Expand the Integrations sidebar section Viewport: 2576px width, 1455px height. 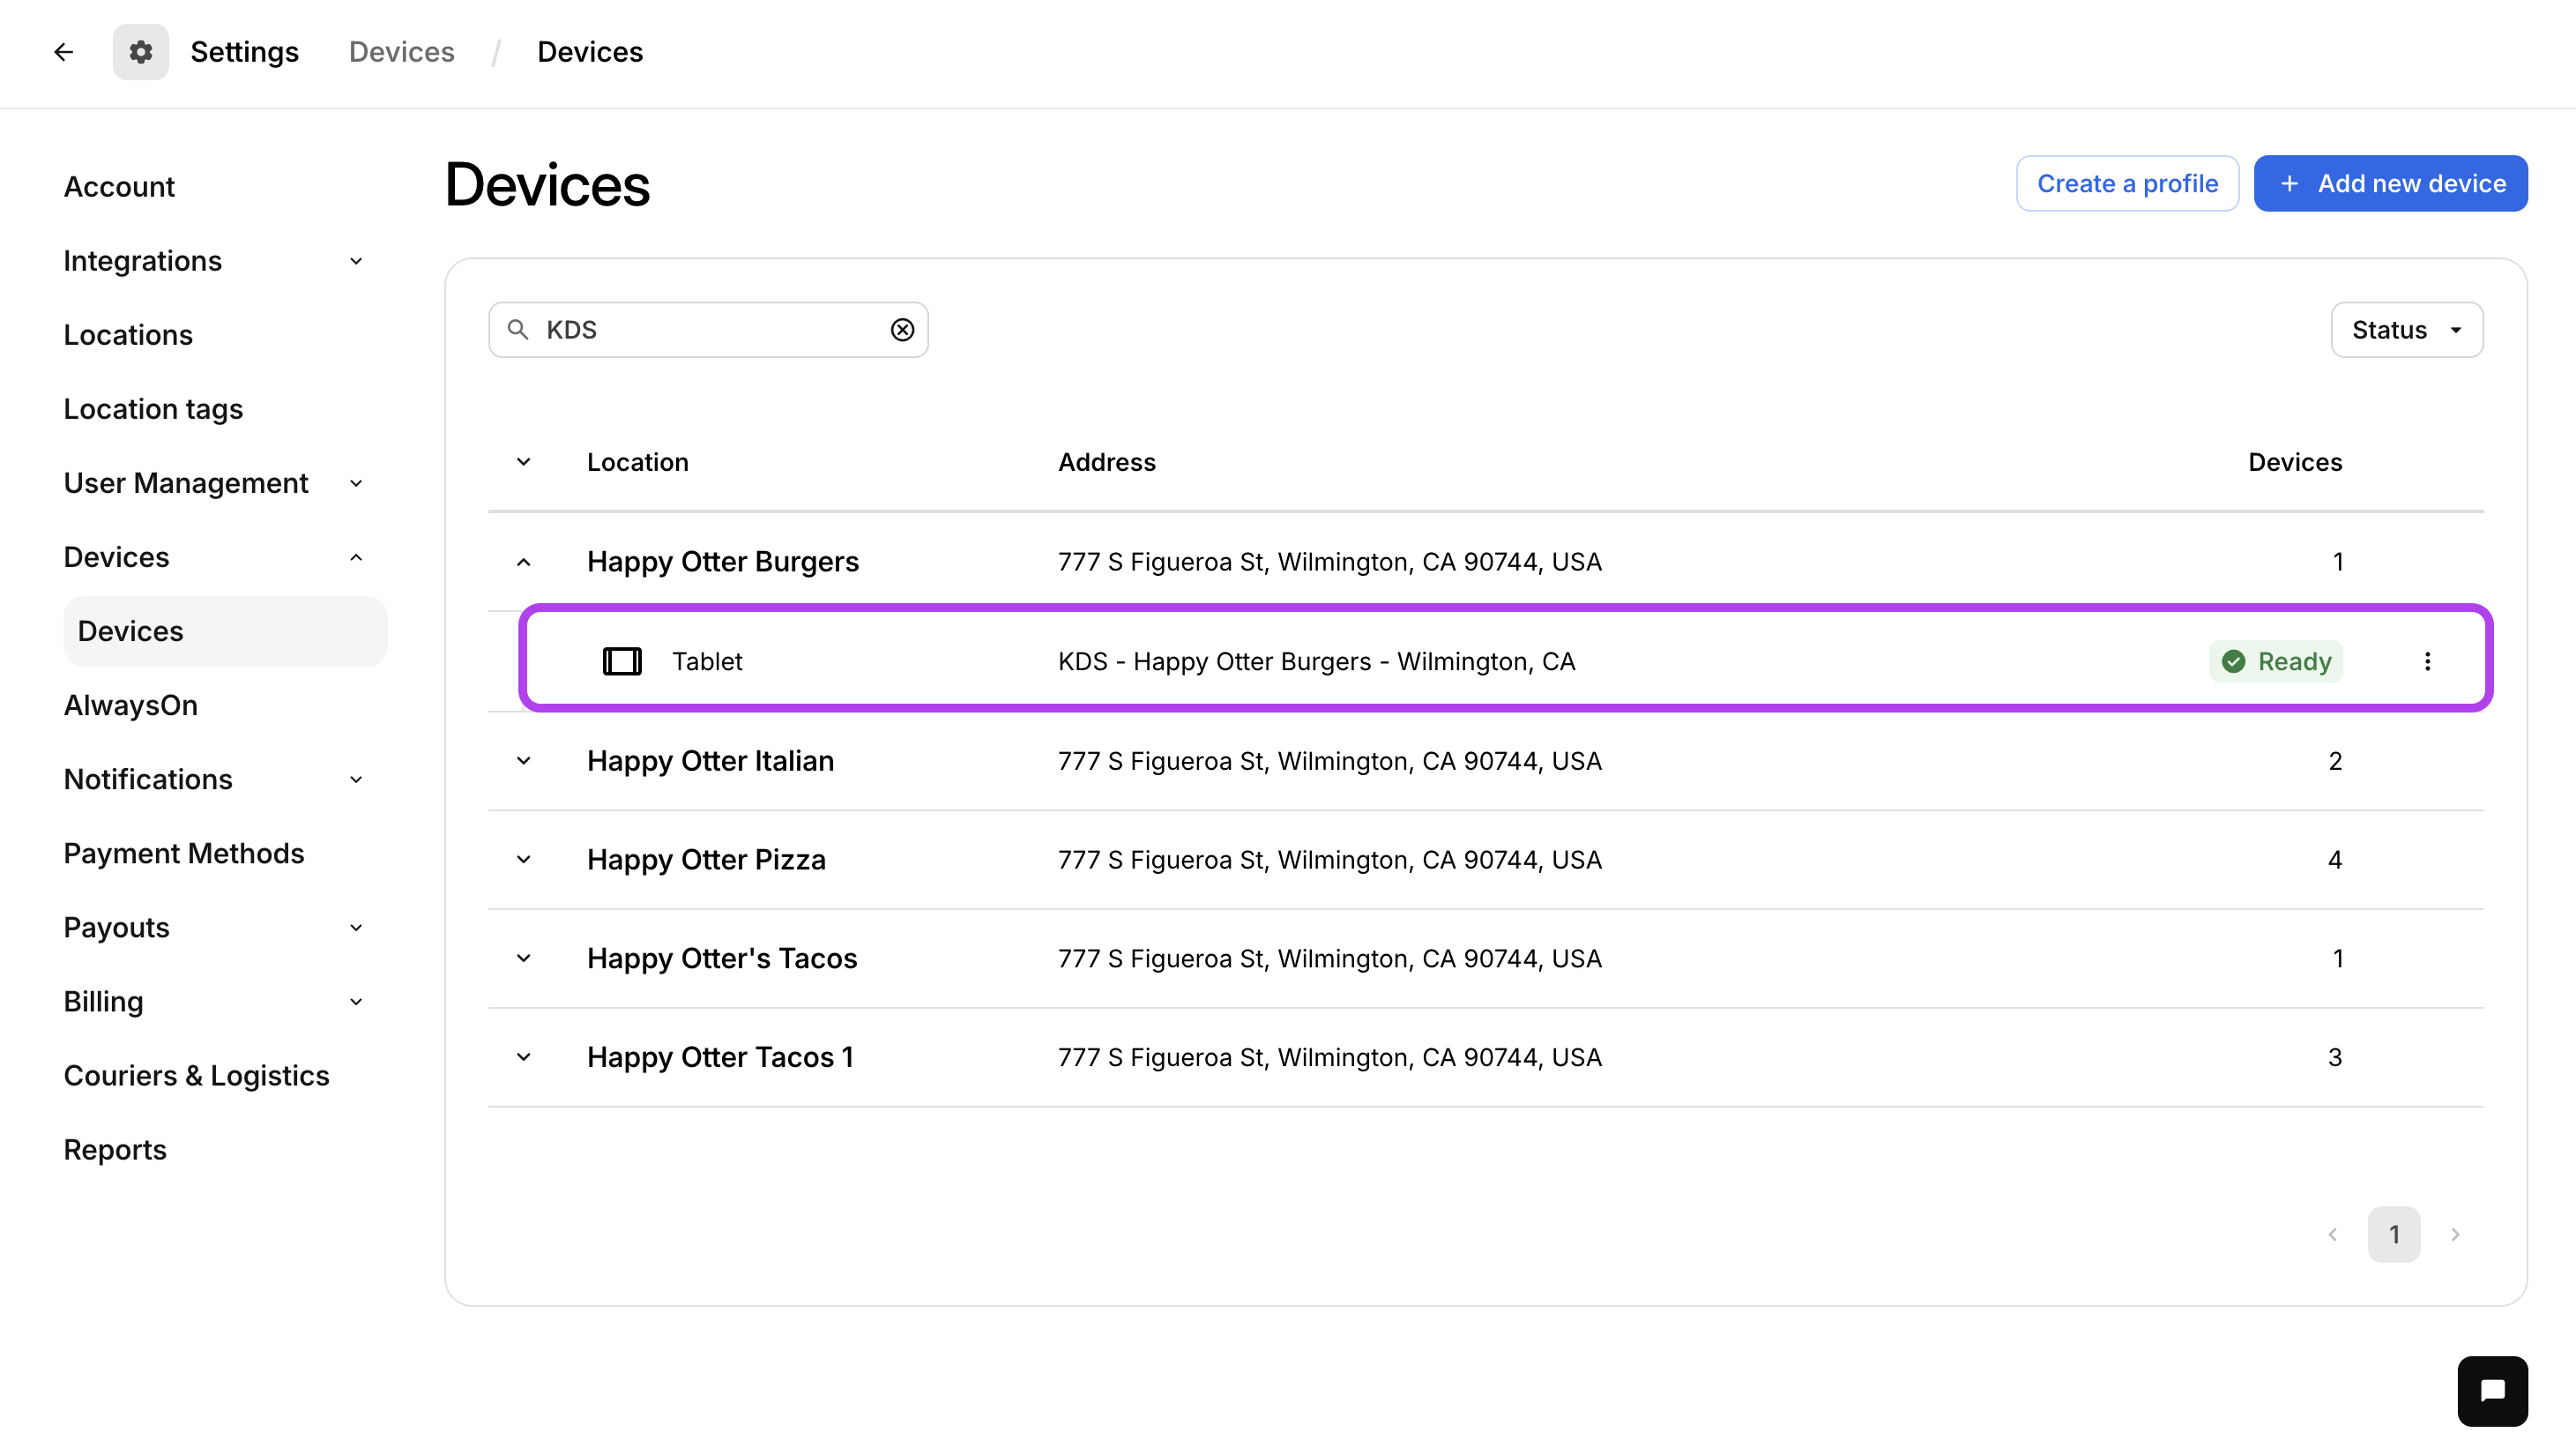coord(215,261)
